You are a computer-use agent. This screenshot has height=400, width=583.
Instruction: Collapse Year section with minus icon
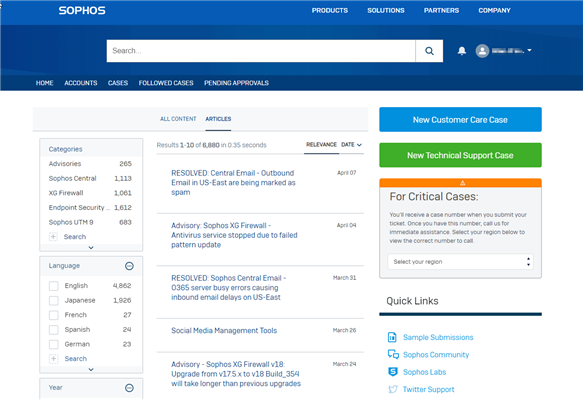point(129,388)
